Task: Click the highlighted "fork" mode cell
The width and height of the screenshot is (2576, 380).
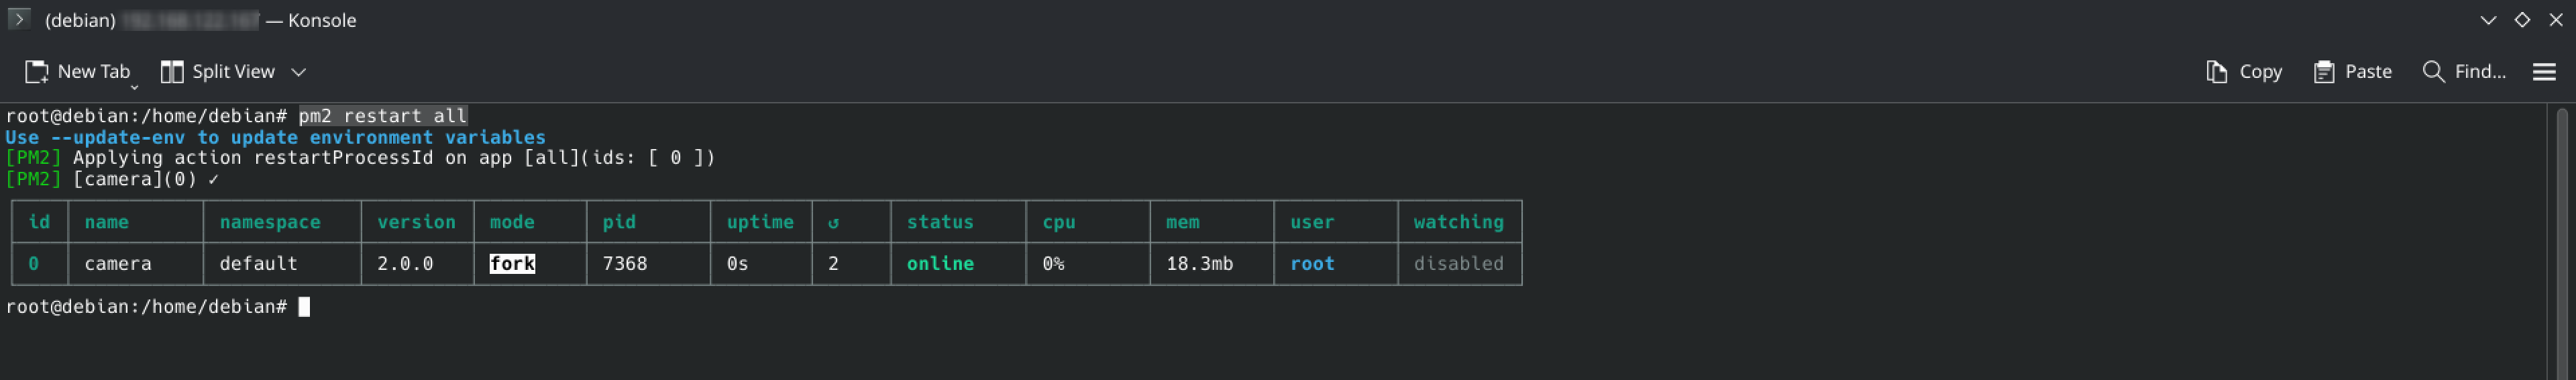Action: (512, 264)
